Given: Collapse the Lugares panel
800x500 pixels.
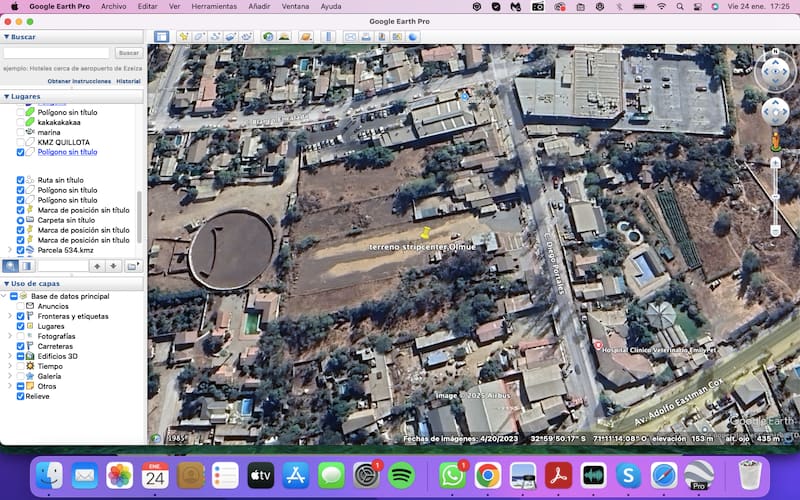Looking at the screenshot, I should pos(7,96).
